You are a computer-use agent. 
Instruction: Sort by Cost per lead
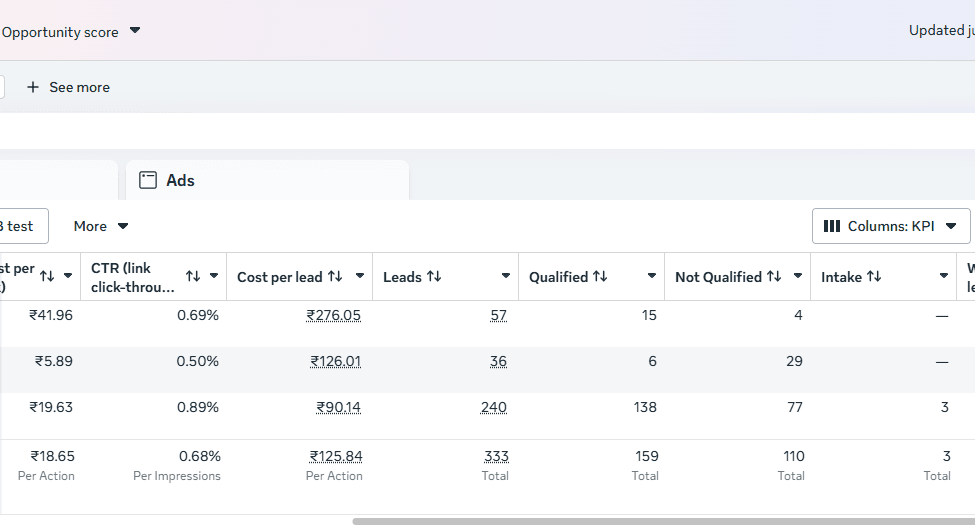(335, 276)
